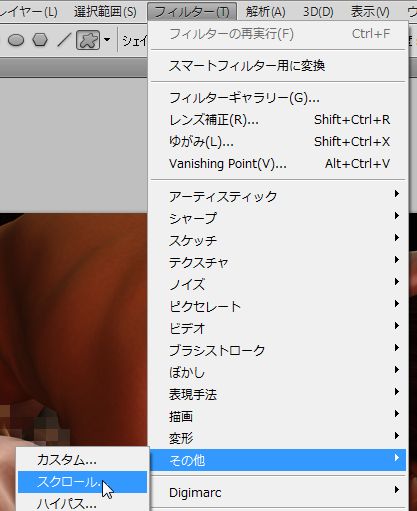The height and width of the screenshot is (511, 417).
Task: Select the Ellipse shape tool icon
Action: [16, 40]
